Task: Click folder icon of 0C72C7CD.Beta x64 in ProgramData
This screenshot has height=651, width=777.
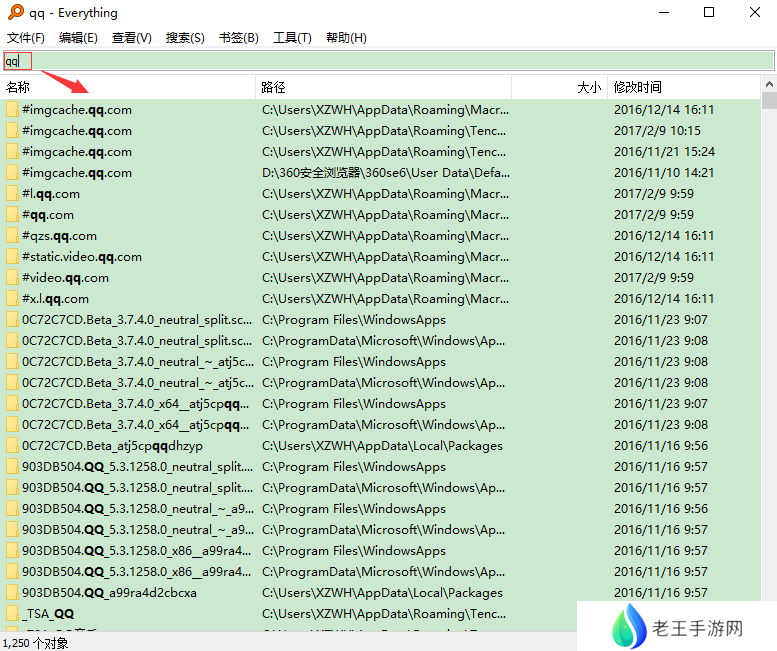Action: [x=12, y=425]
